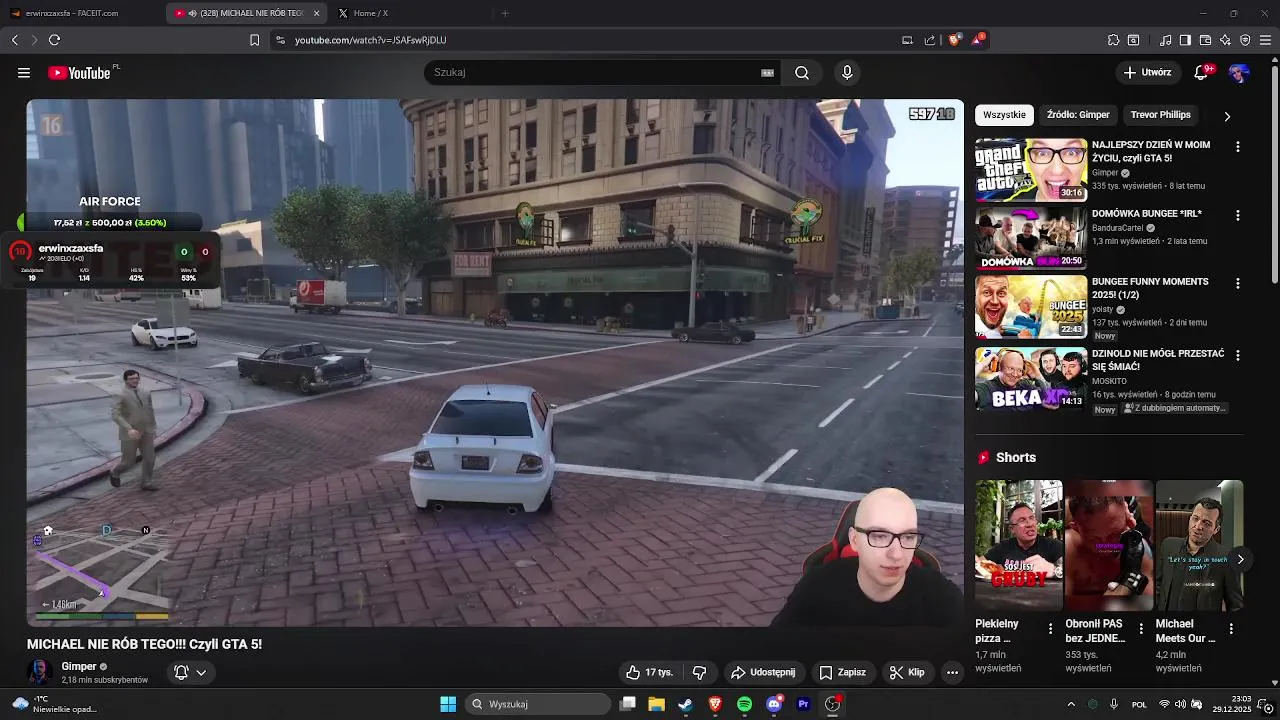The width and height of the screenshot is (1280, 720).
Task: Open the NAJLEPSZY DZIEŃ W MOIM ŻYCIU video thumbnail
Action: (1031, 170)
